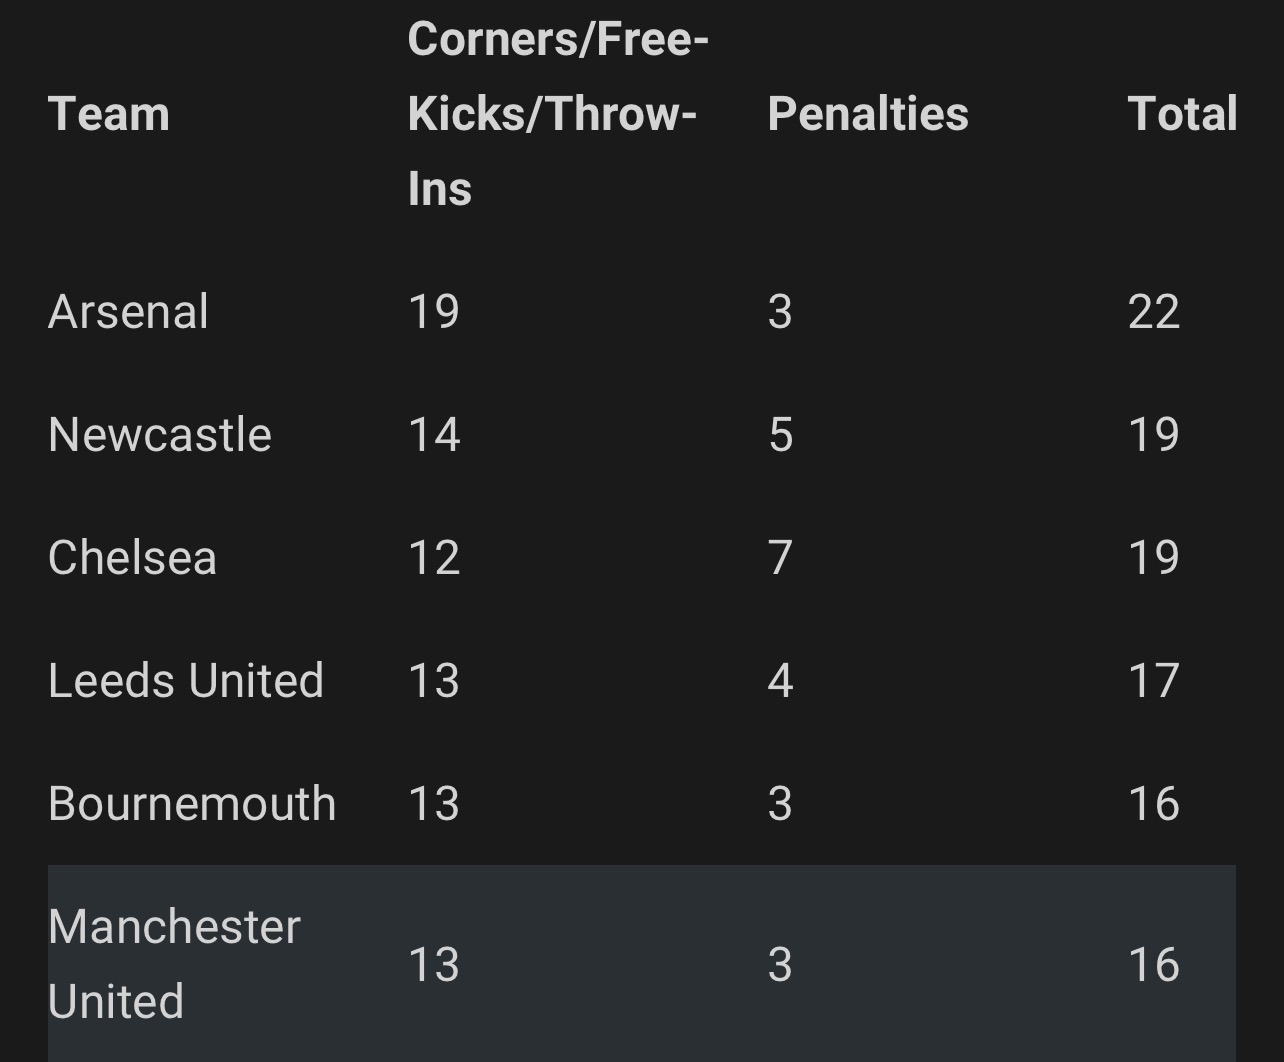Select the Total column header
Viewport: 1284px width, 1062px height.
point(1182,113)
